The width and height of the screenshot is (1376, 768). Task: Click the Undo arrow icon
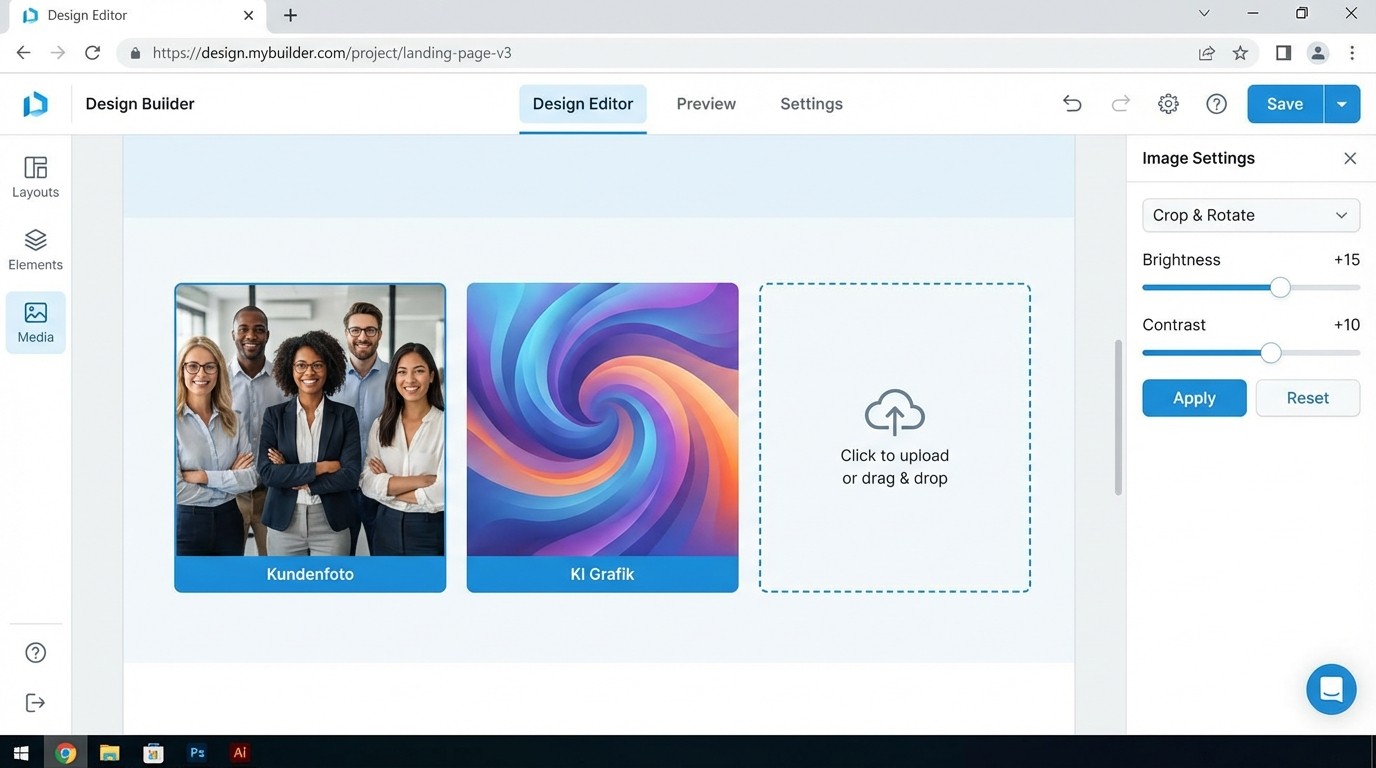(x=1071, y=103)
